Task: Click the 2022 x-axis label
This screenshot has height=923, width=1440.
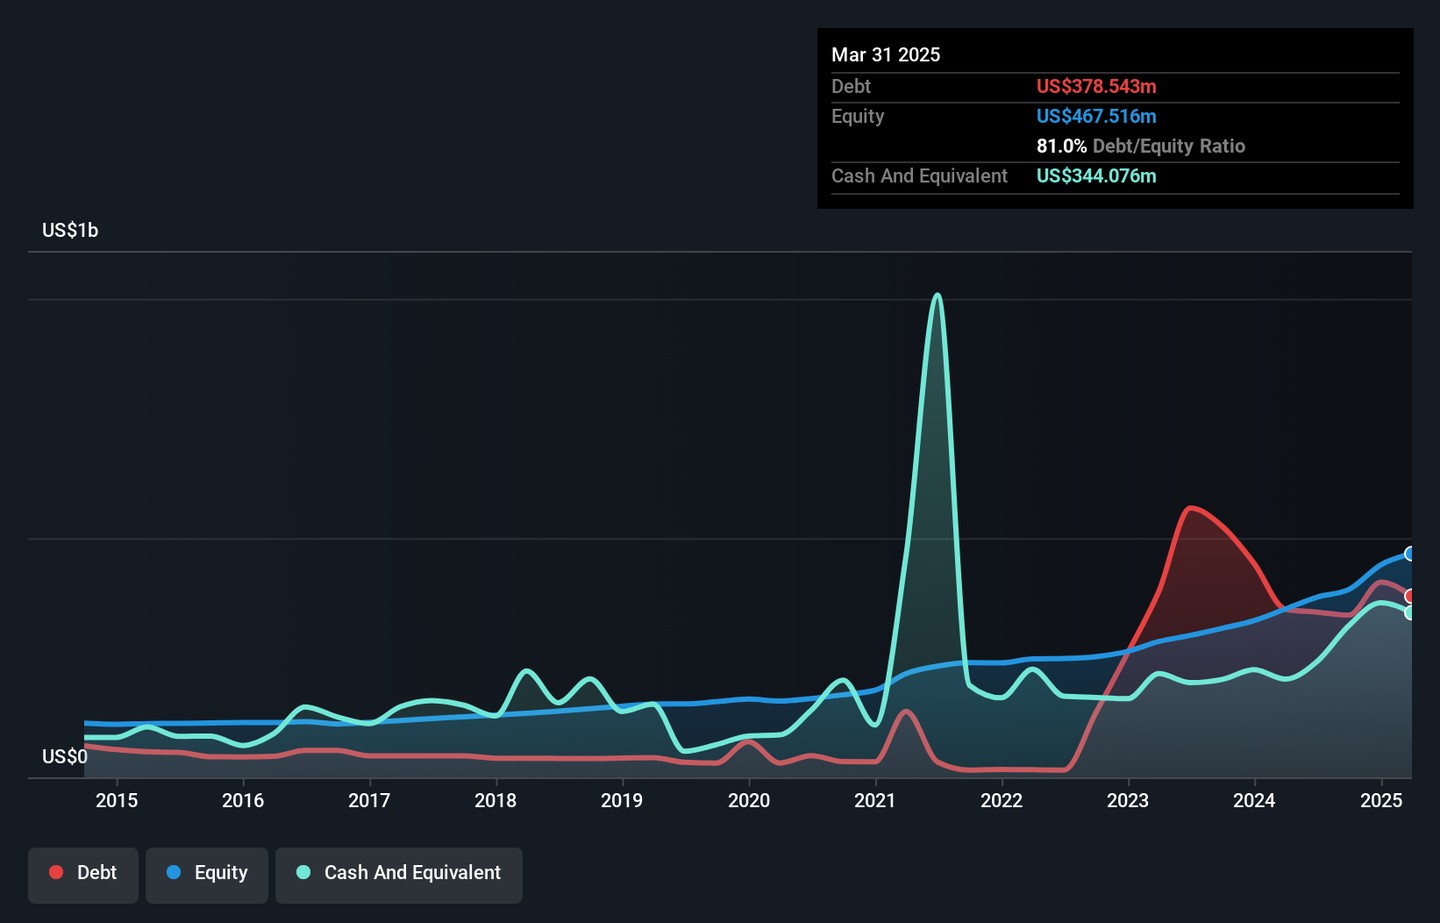Action: click(x=1001, y=800)
